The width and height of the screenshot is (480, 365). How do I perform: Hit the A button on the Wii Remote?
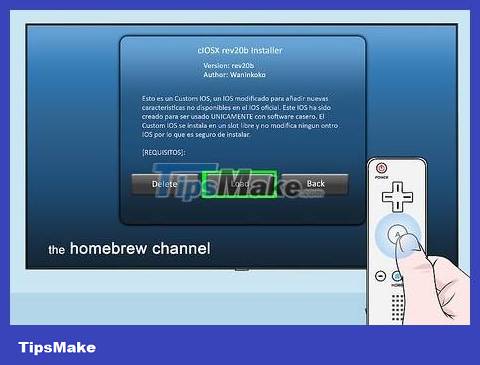[x=397, y=234]
